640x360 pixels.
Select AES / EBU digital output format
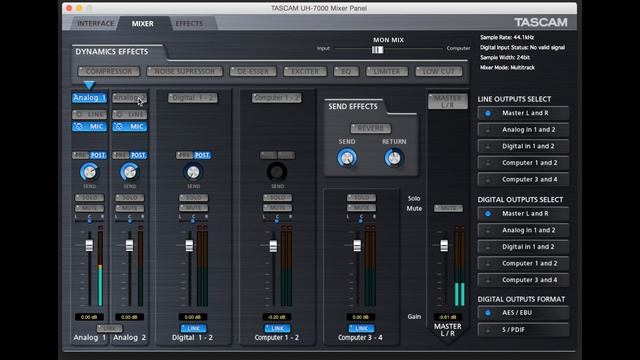point(523,313)
